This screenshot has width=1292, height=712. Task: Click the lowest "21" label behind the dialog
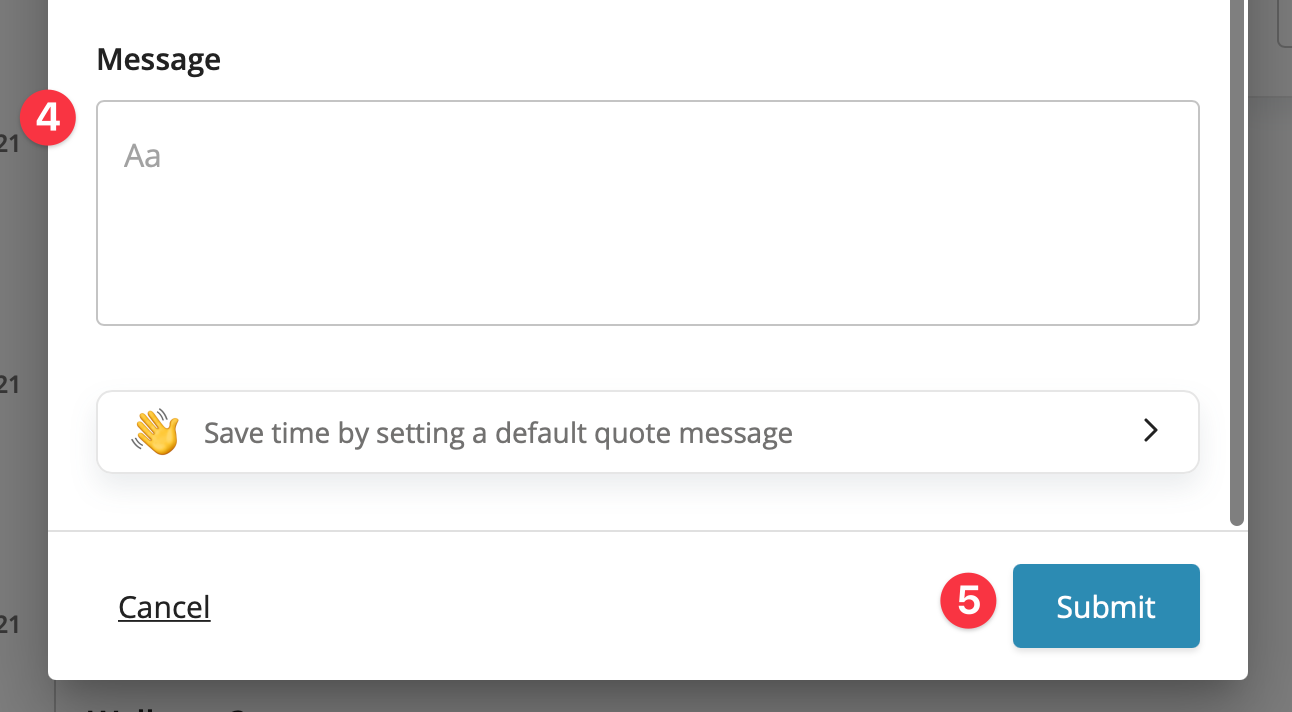[x=9, y=625]
